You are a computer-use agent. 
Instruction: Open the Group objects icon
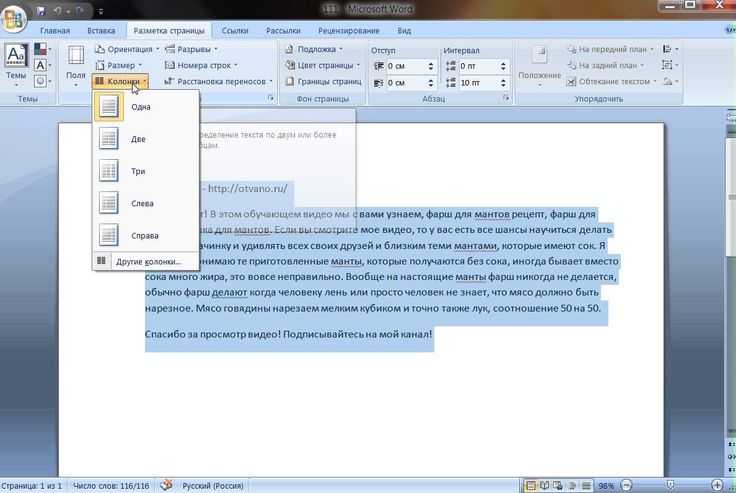click(668, 65)
